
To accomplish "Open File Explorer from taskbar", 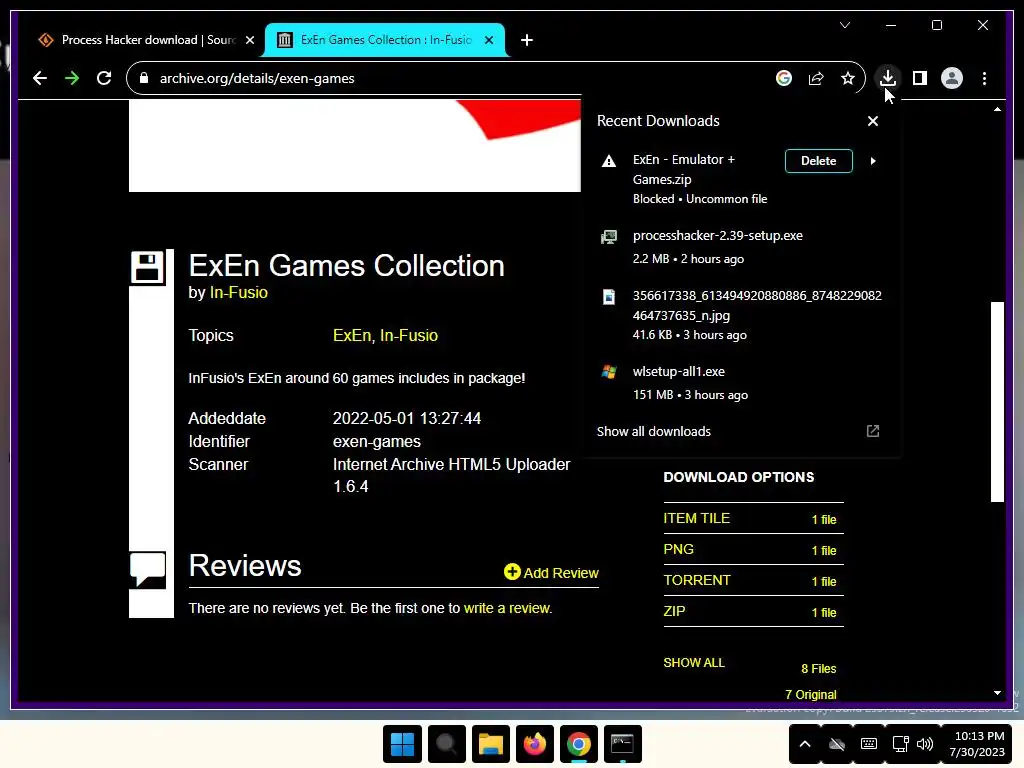I will pos(490,744).
